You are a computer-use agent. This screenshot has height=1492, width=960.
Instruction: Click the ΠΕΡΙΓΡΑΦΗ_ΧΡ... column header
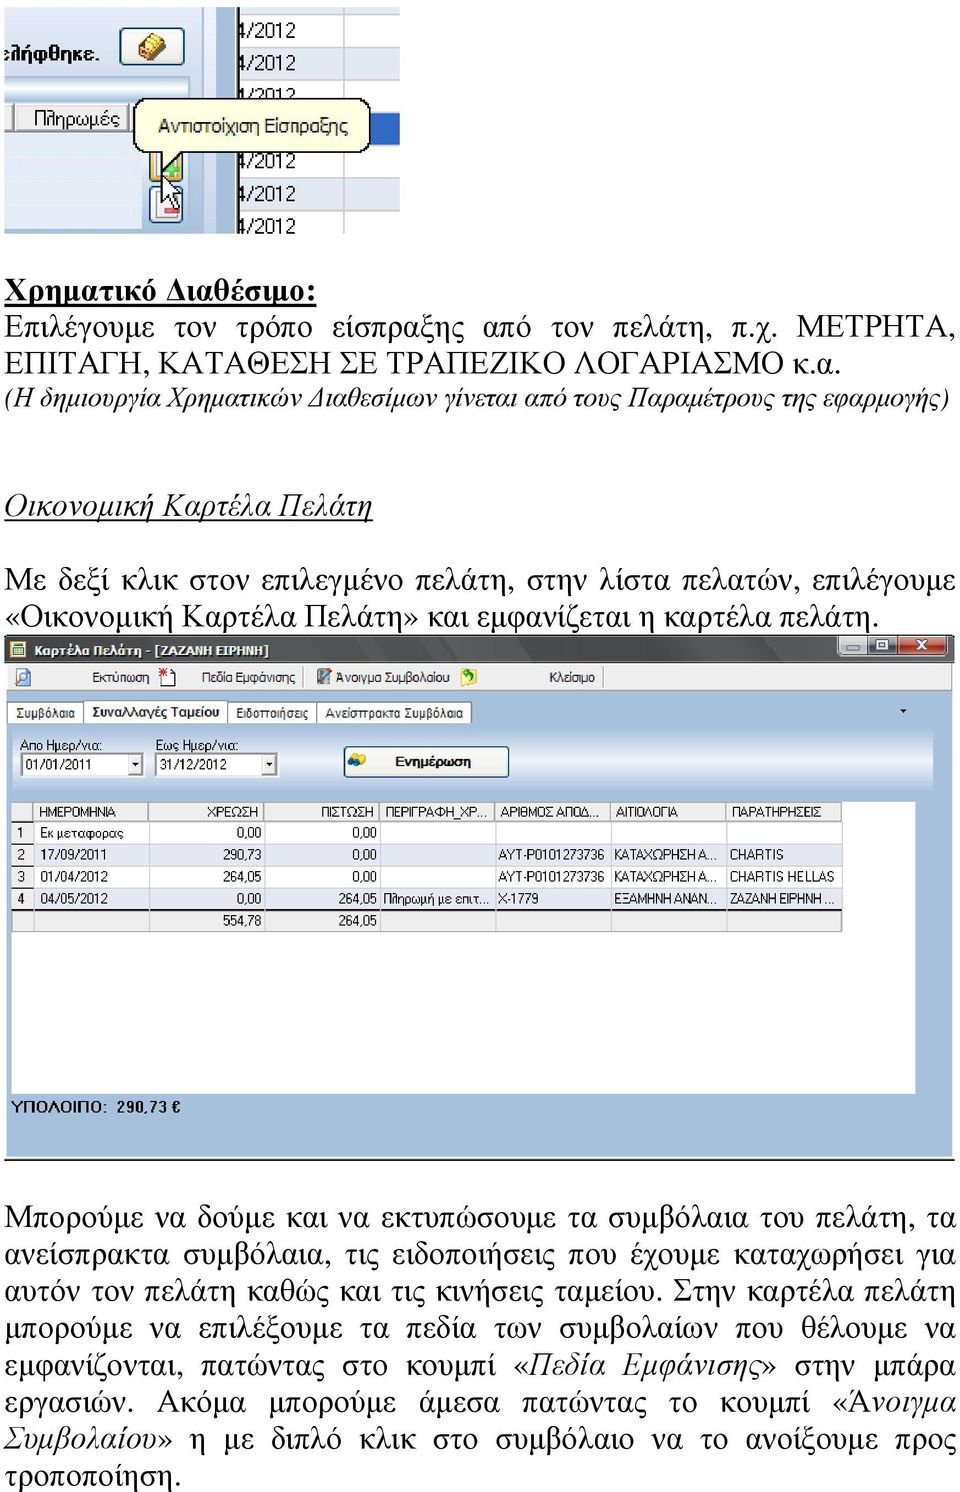point(437,812)
